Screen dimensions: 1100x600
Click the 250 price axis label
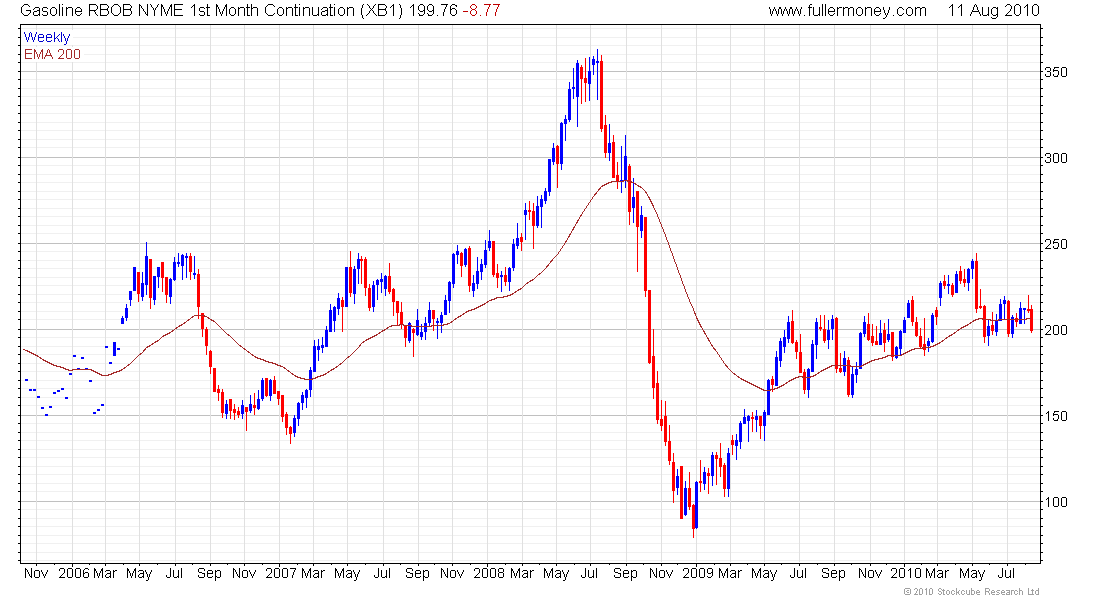pyautogui.click(x=1056, y=244)
